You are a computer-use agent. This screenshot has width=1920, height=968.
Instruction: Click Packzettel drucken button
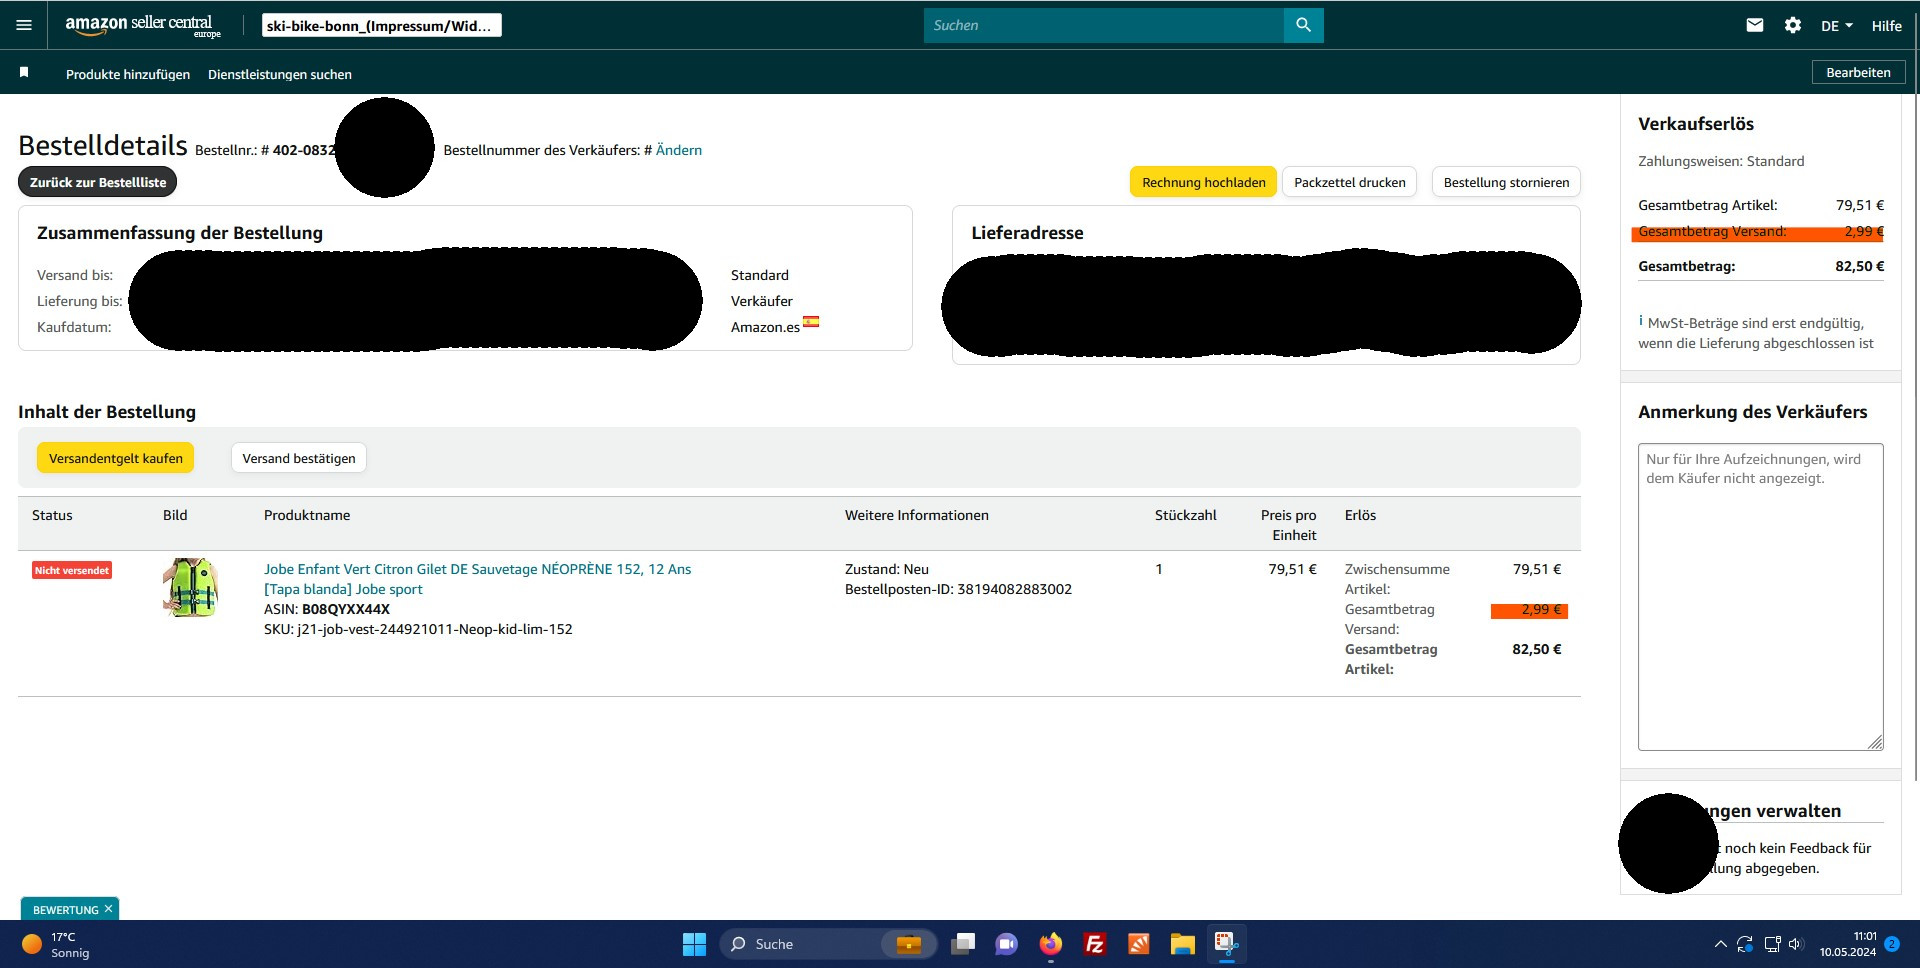point(1349,182)
